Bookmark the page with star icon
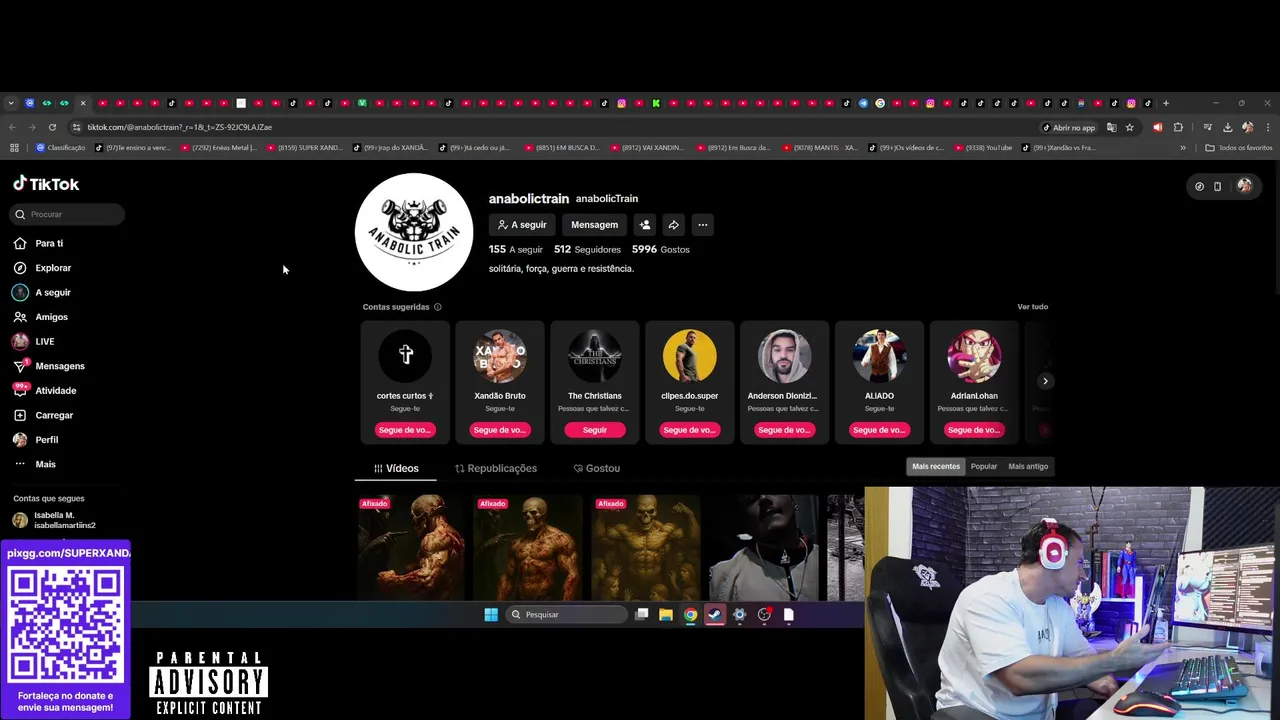The image size is (1280, 720). [x=1130, y=127]
